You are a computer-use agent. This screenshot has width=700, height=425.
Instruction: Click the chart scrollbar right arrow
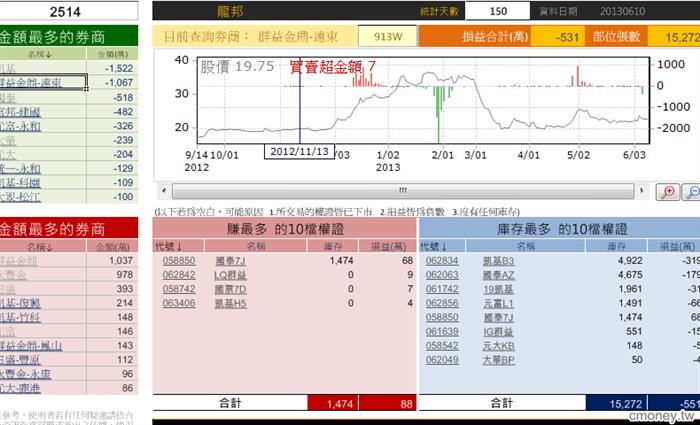642,191
